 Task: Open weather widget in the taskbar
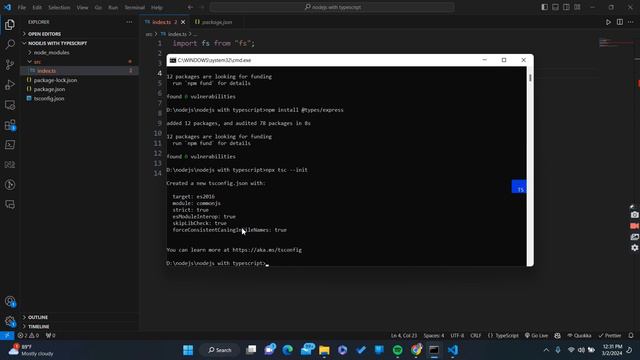point(32,350)
